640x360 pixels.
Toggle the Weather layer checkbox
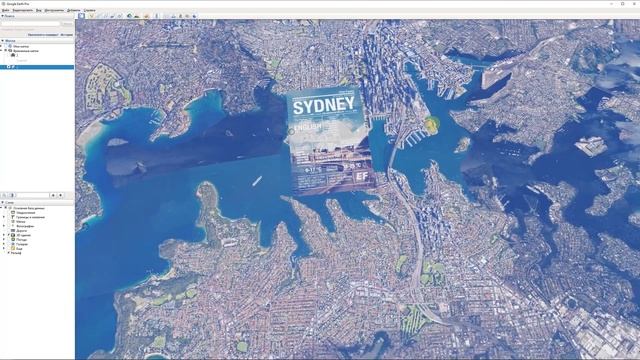[x=9, y=240]
